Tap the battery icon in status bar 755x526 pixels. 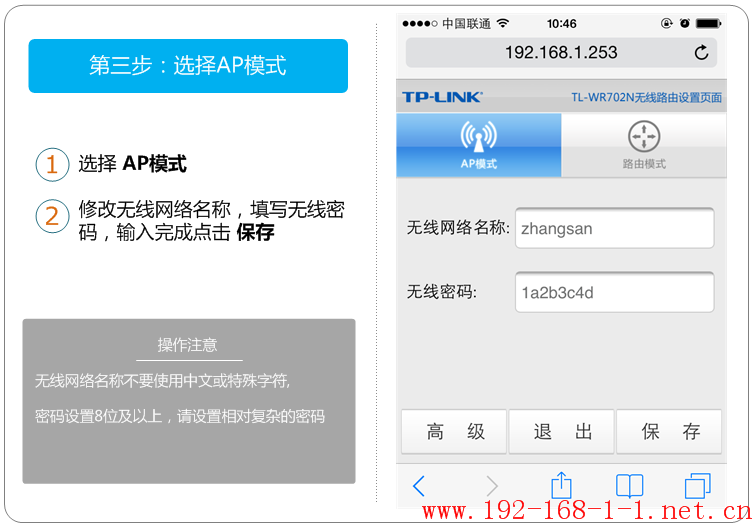point(709,23)
